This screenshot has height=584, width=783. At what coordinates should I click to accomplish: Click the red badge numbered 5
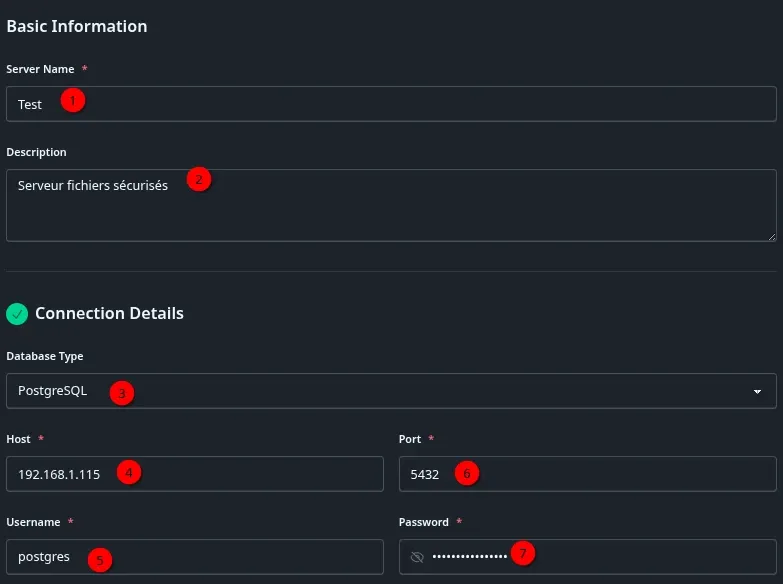pyautogui.click(x=98, y=559)
